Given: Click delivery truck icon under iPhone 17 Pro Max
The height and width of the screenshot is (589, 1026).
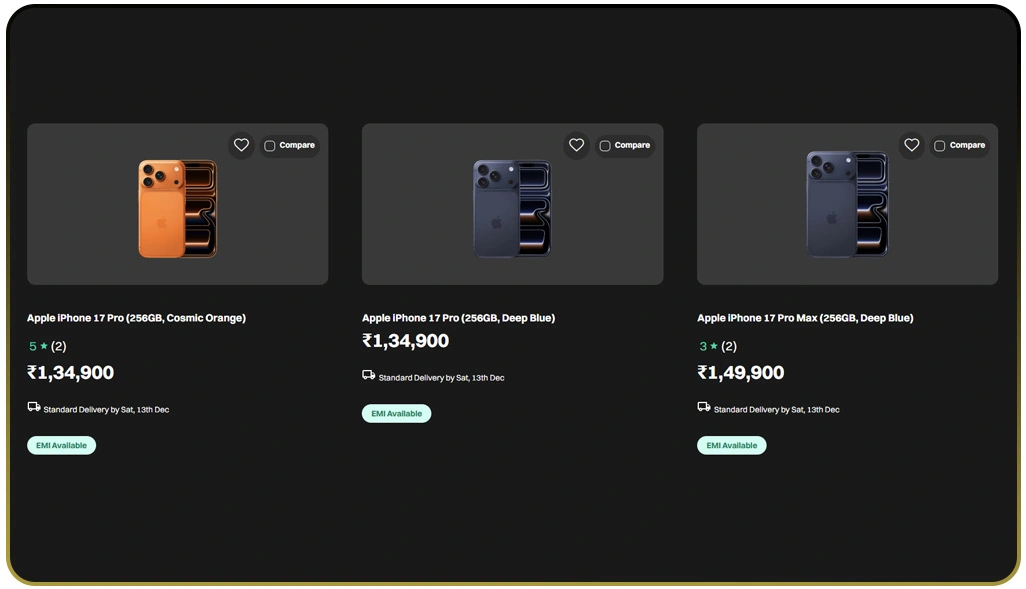Looking at the screenshot, I should click(704, 407).
